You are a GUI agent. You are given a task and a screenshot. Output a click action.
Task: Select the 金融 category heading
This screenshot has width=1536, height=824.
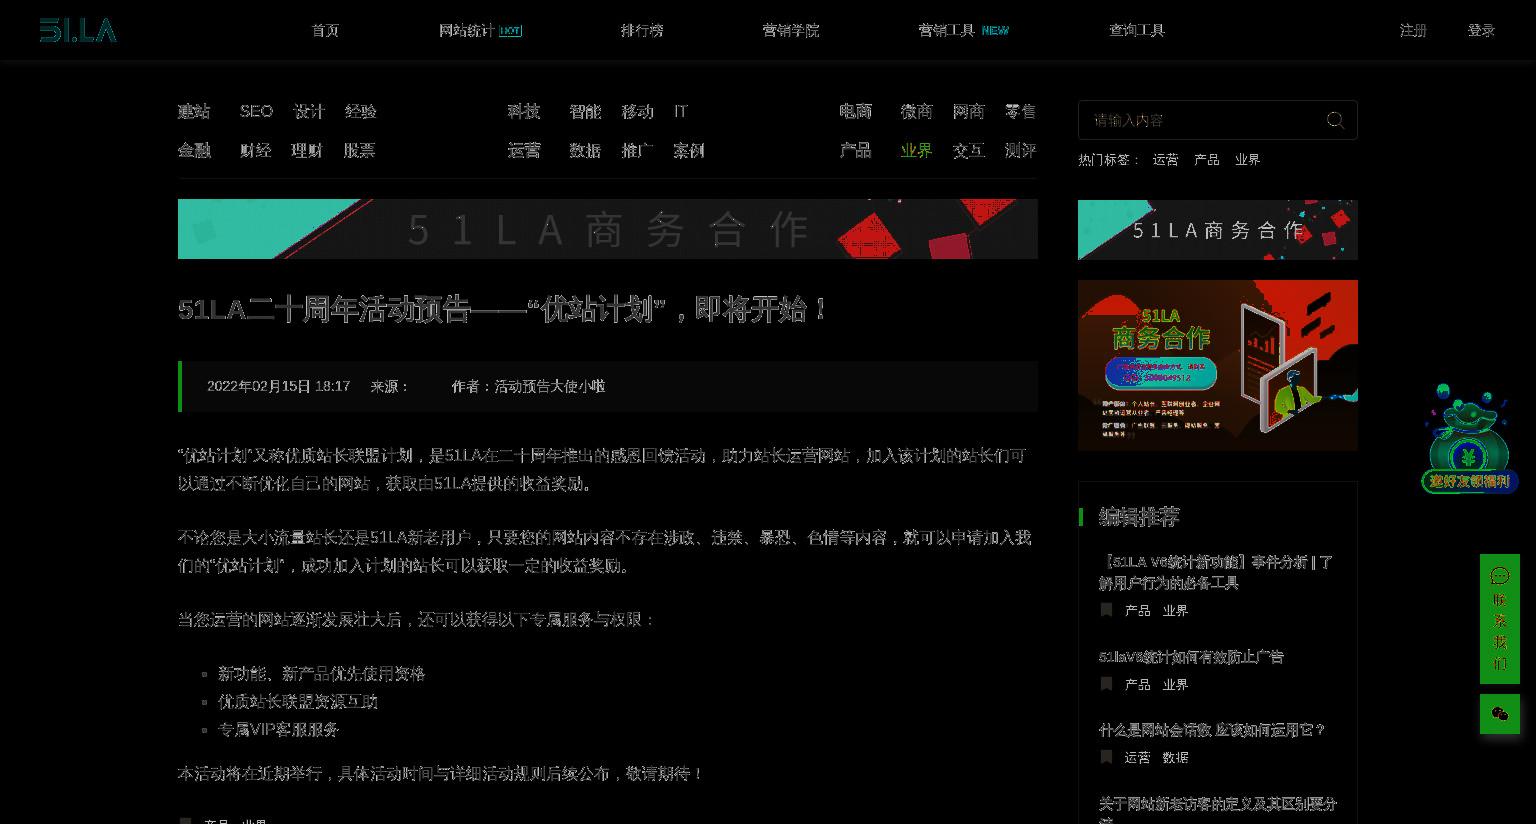tap(194, 150)
